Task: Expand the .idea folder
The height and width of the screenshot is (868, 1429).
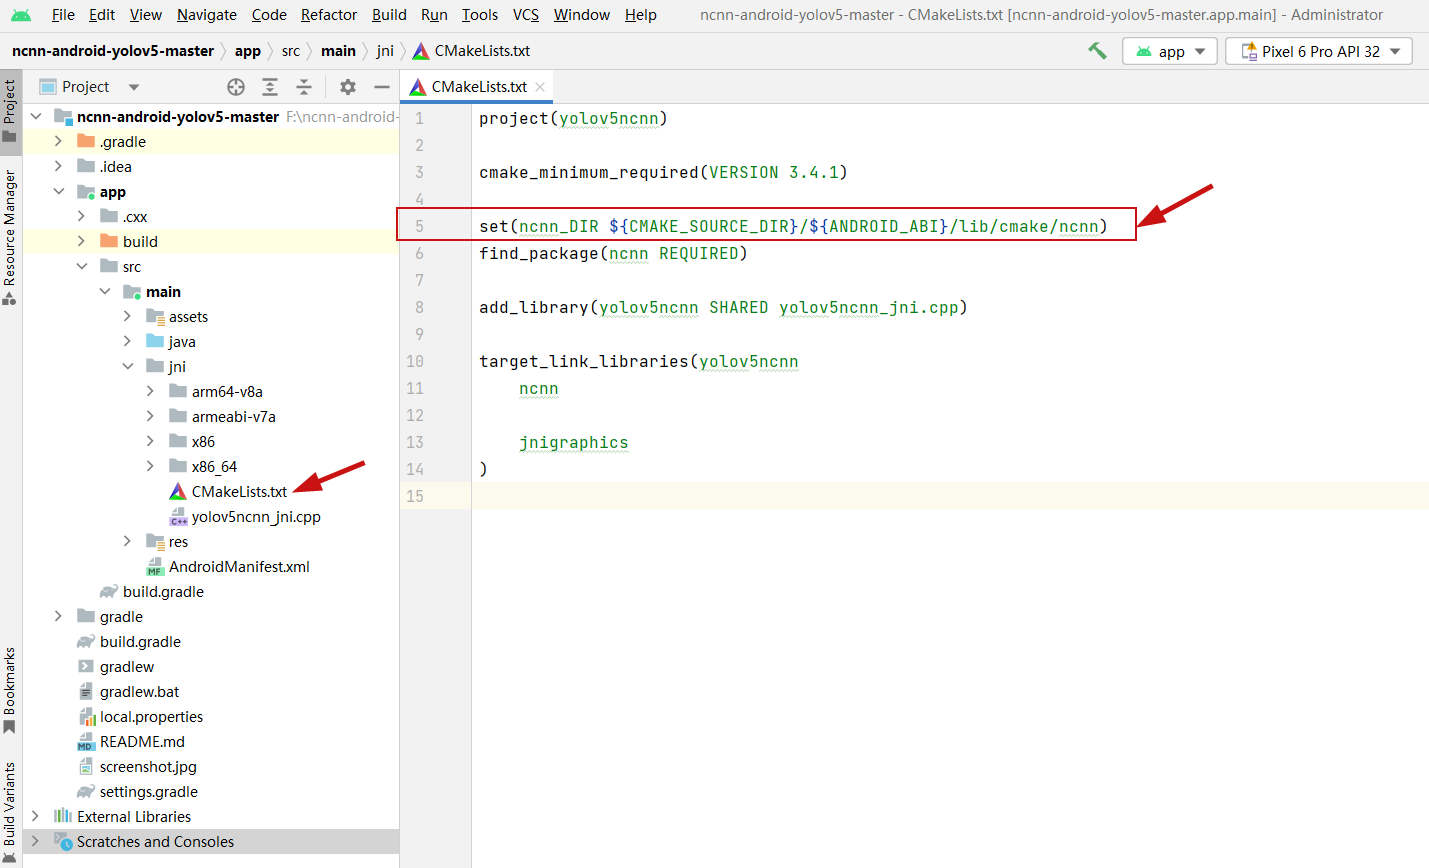Action: pyautogui.click(x=58, y=167)
